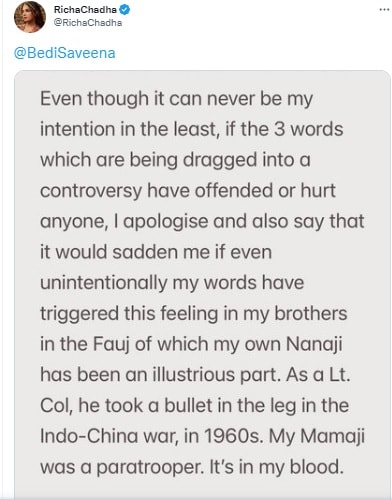Click the word 'controversy' in the note
The image size is (392, 499).
point(91,191)
